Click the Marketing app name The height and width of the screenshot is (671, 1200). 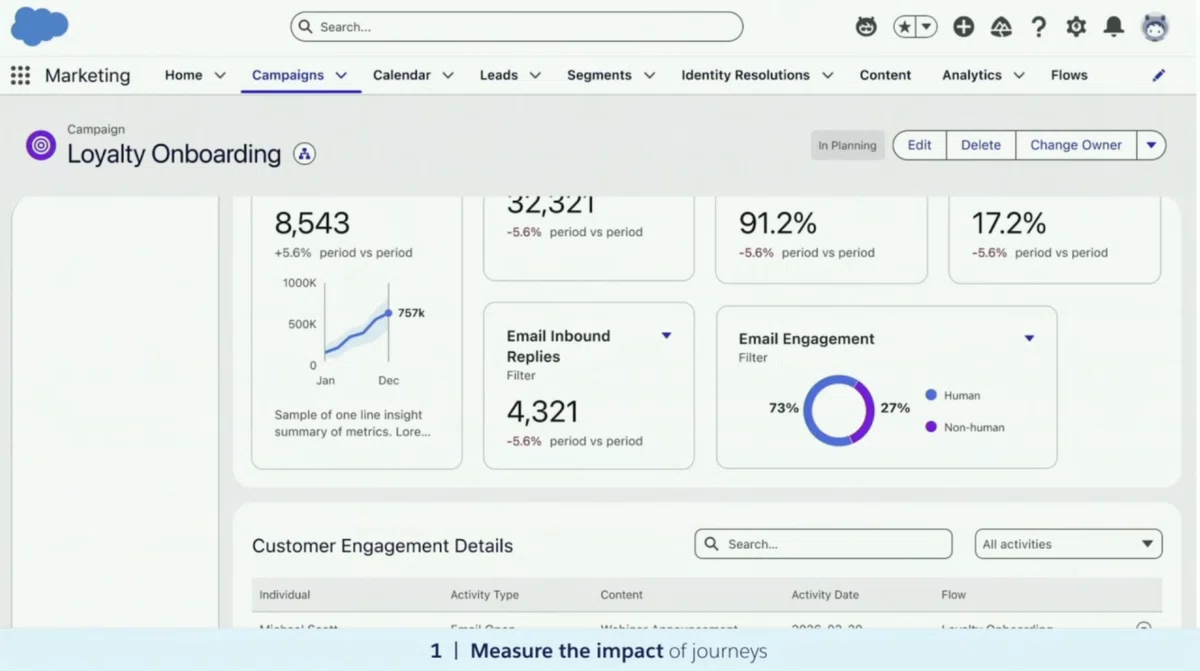tap(87, 75)
